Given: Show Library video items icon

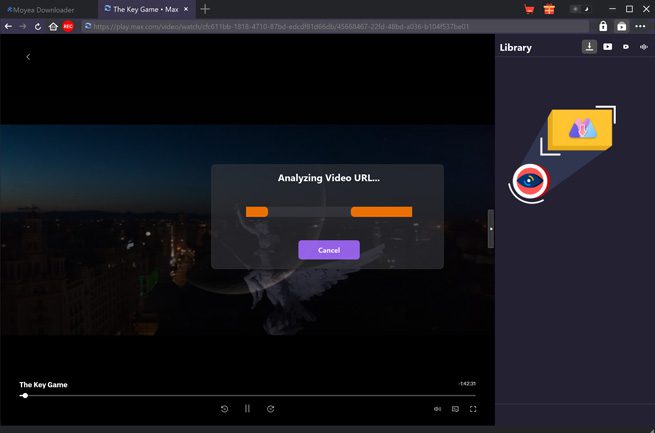Looking at the screenshot, I should [608, 47].
